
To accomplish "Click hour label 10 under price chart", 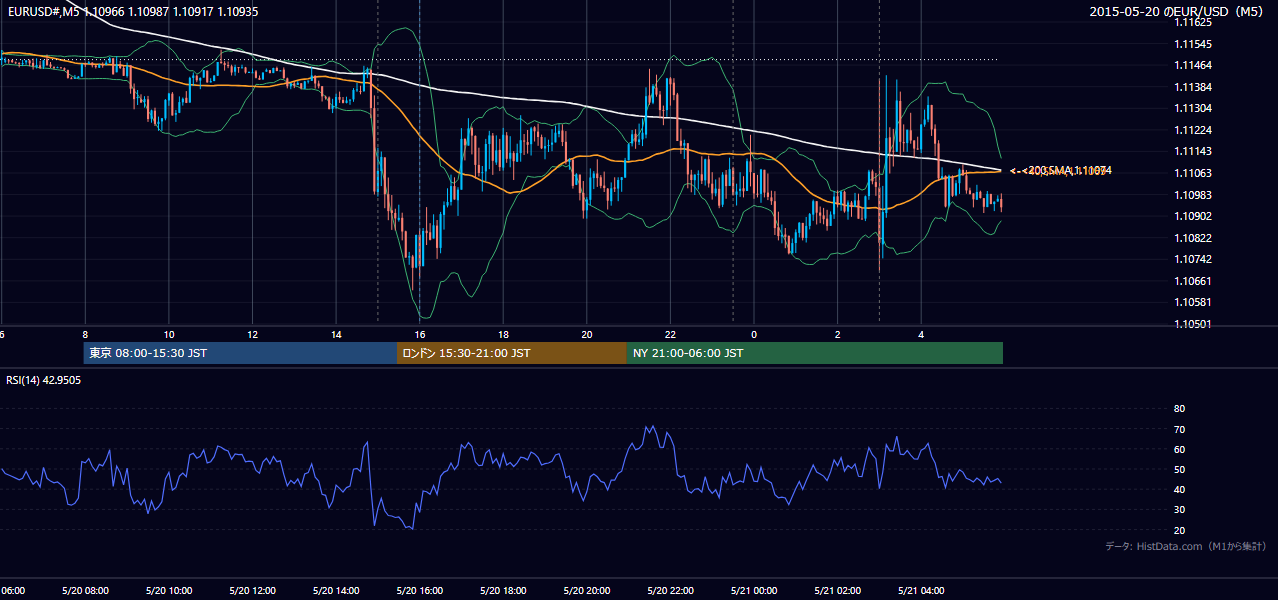I will (x=169, y=334).
